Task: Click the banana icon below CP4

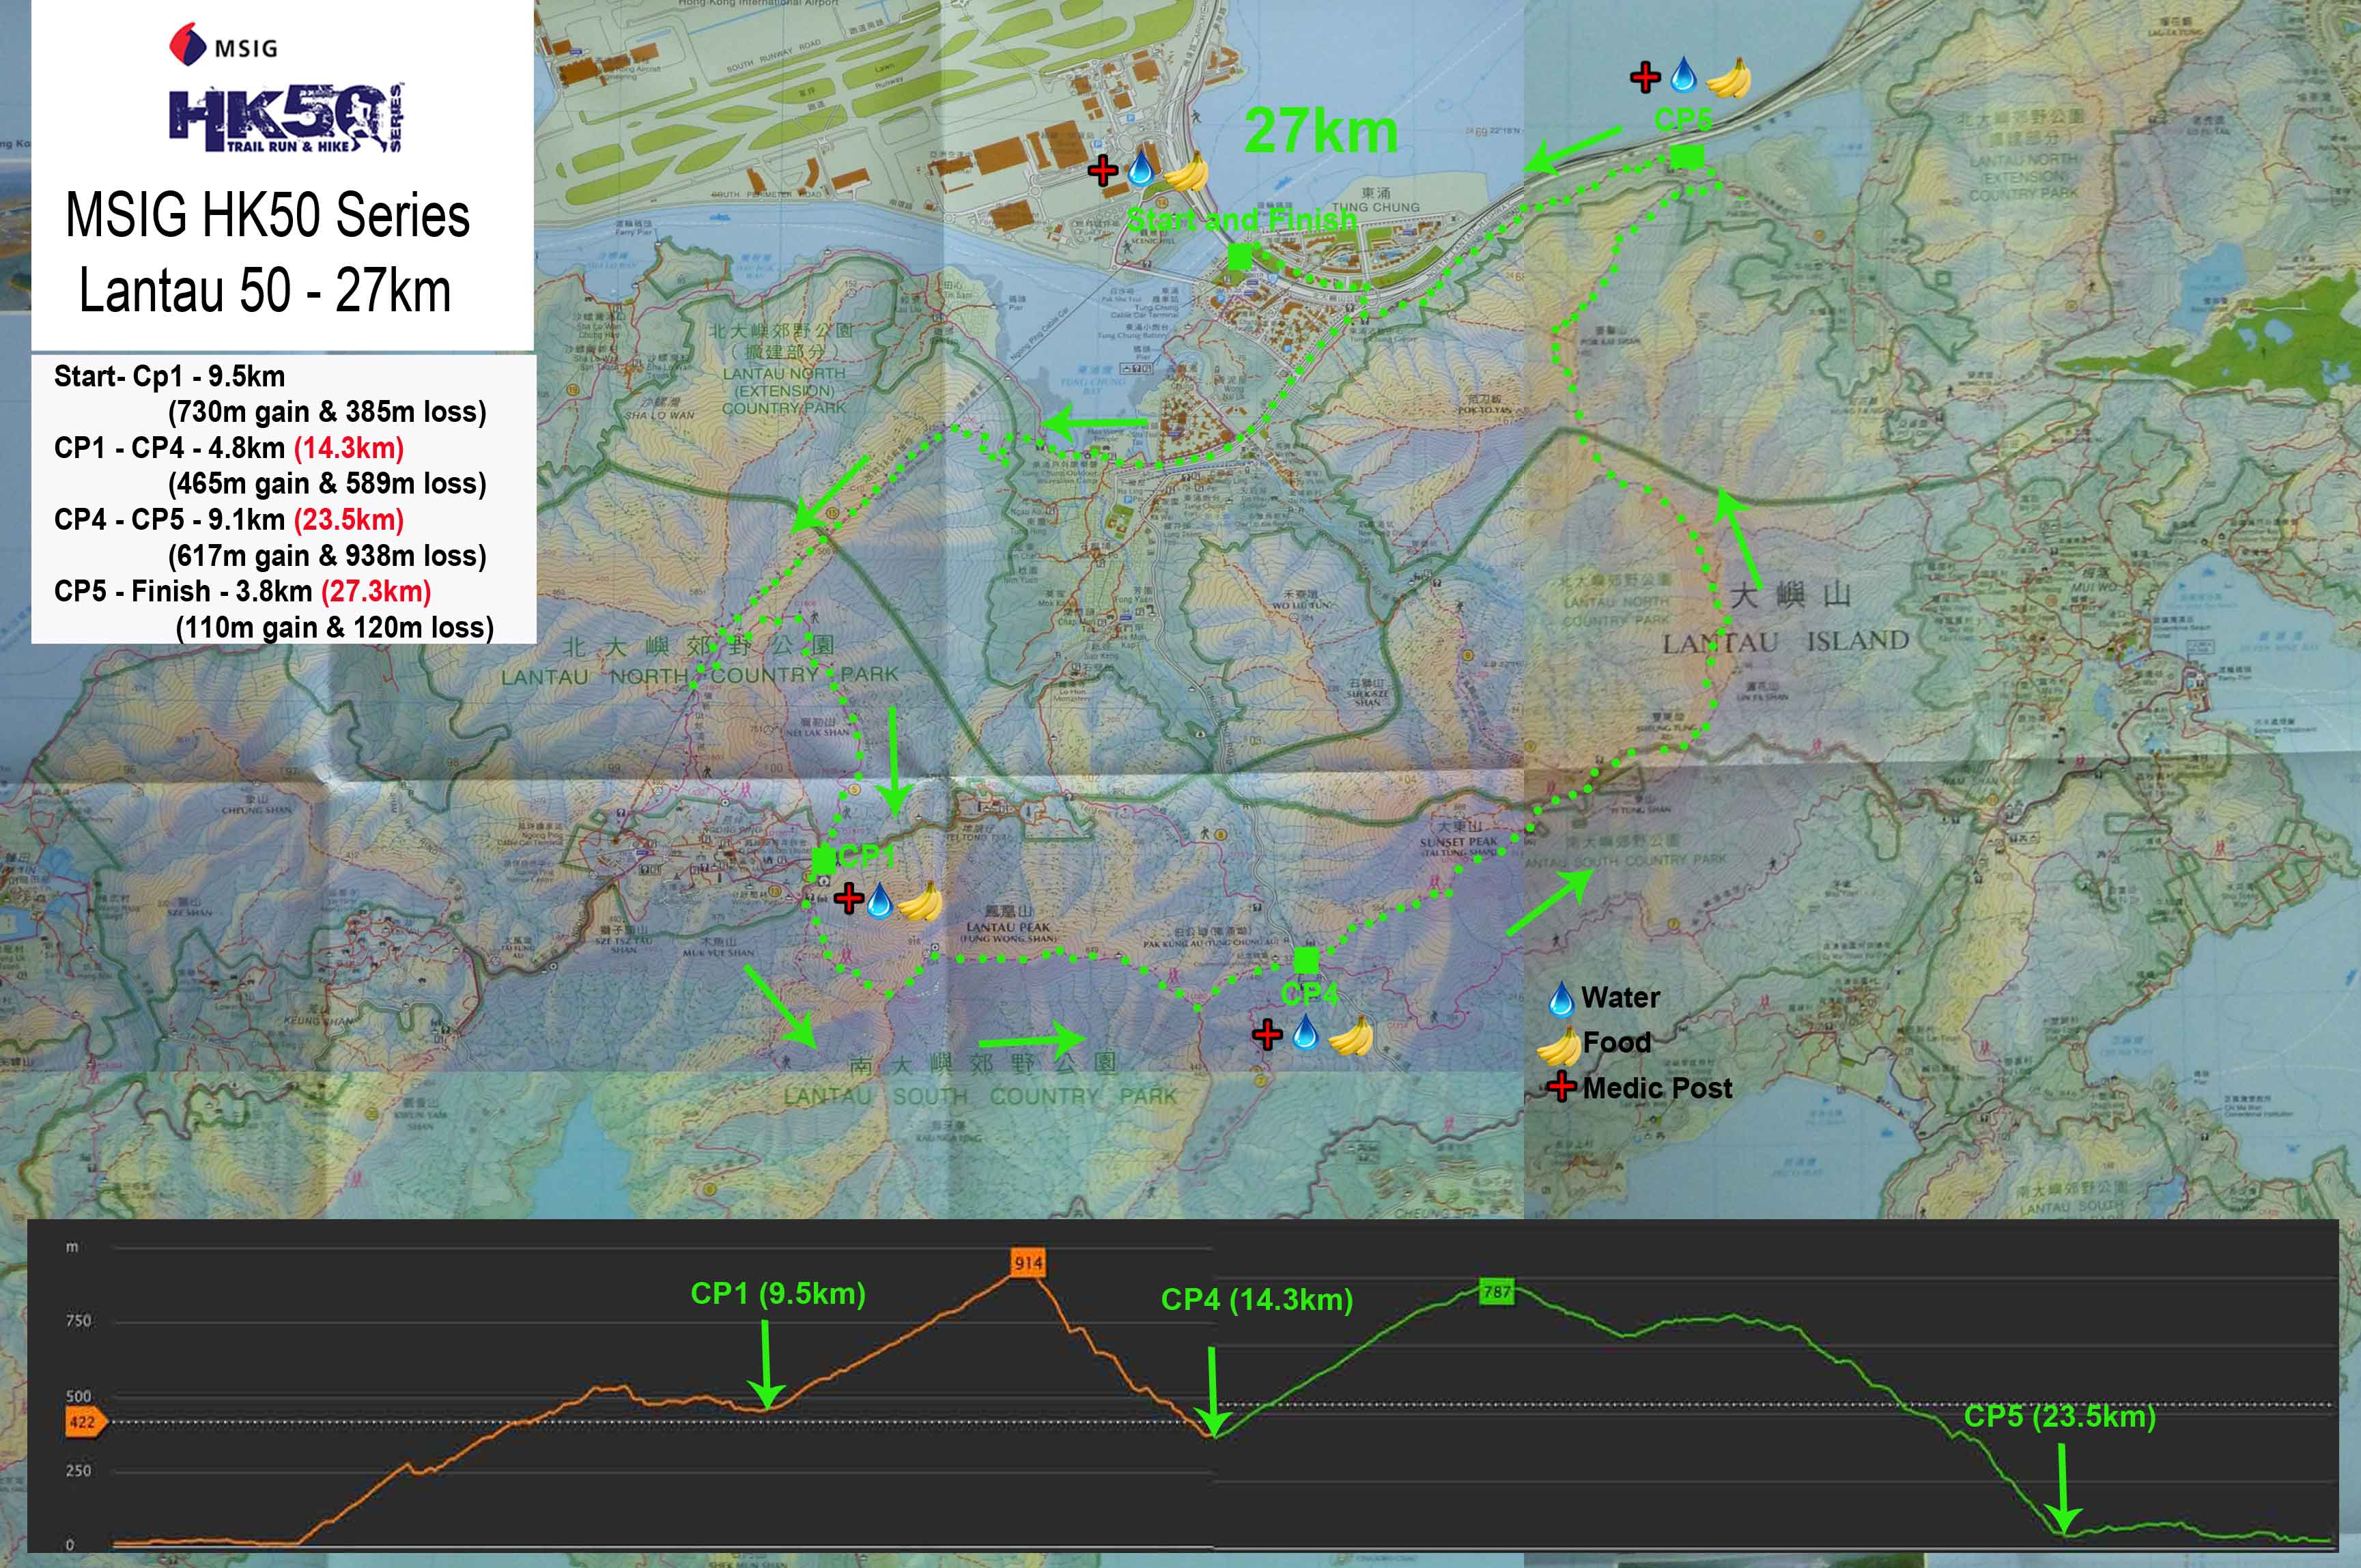Action: 1351,1037
